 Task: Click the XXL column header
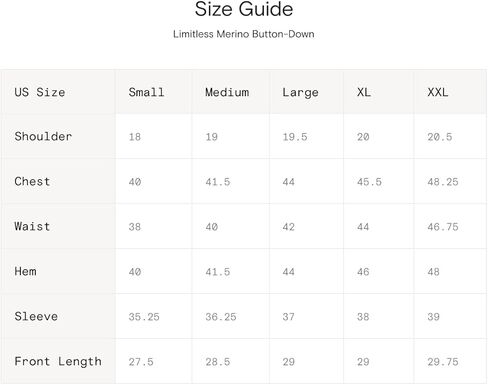[x=438, y=92]
